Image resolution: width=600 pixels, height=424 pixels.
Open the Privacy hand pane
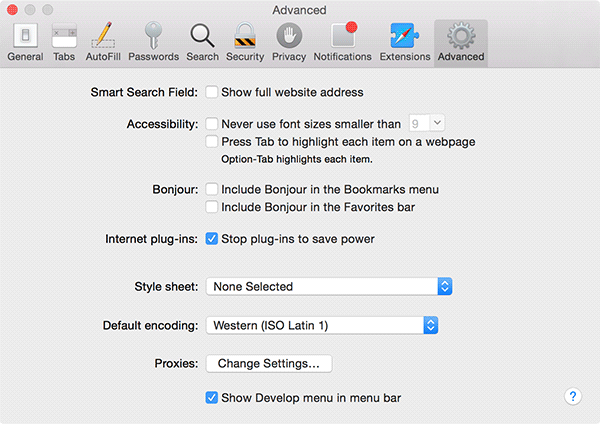pyautogui.click(x=289, y=42)
